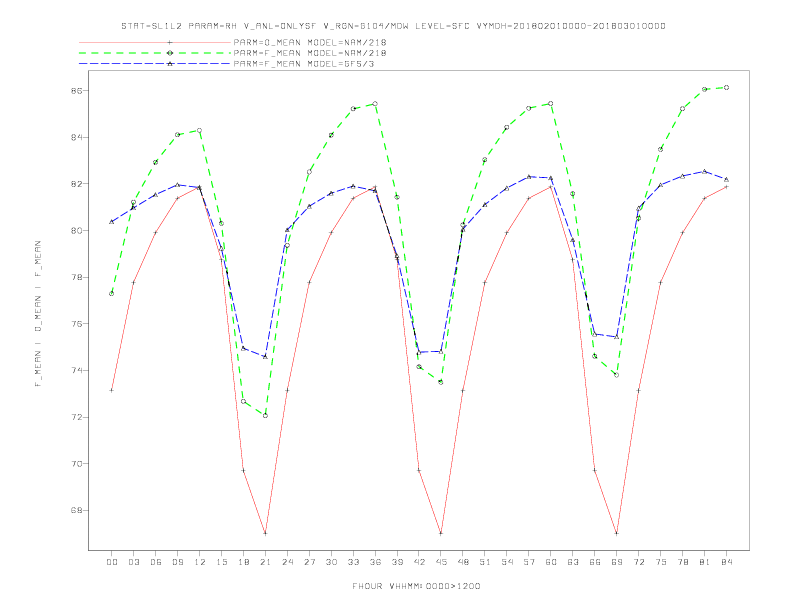Click x-axis tick label 78

683,562
